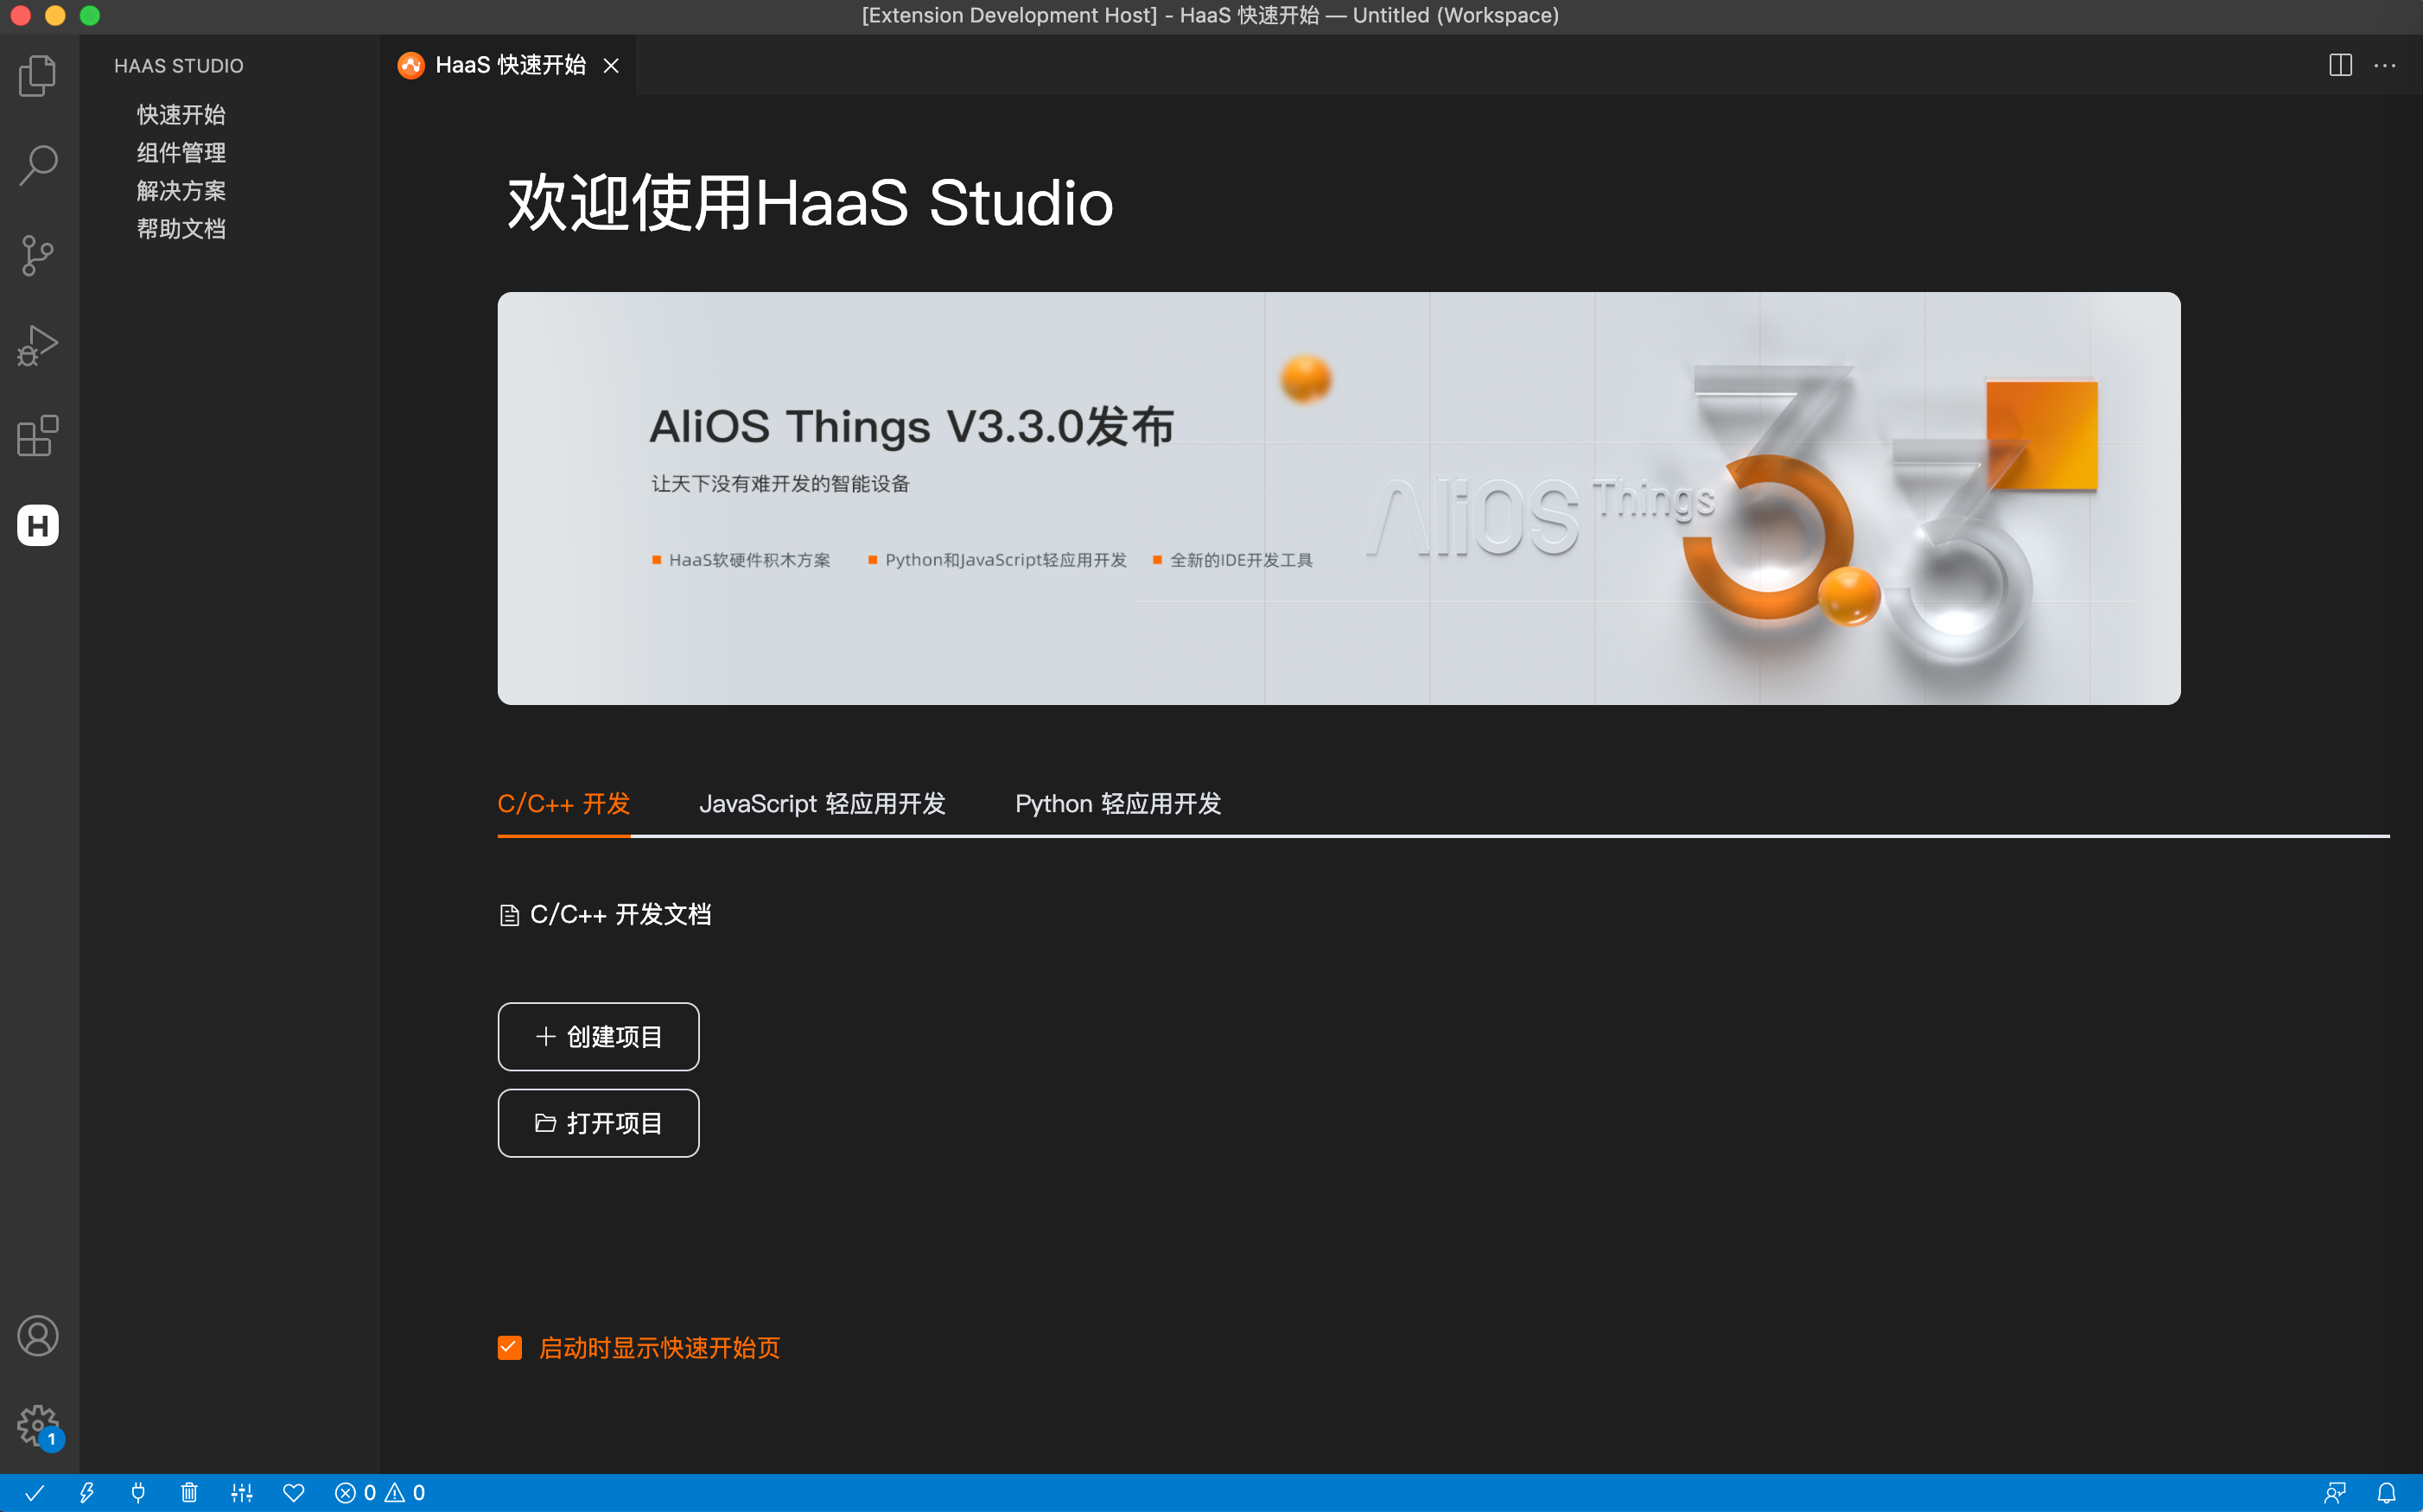2423x1512 pixels.
Task: Click the flash/burn lightning icon in status bar
Action: tap(88, 1492)
